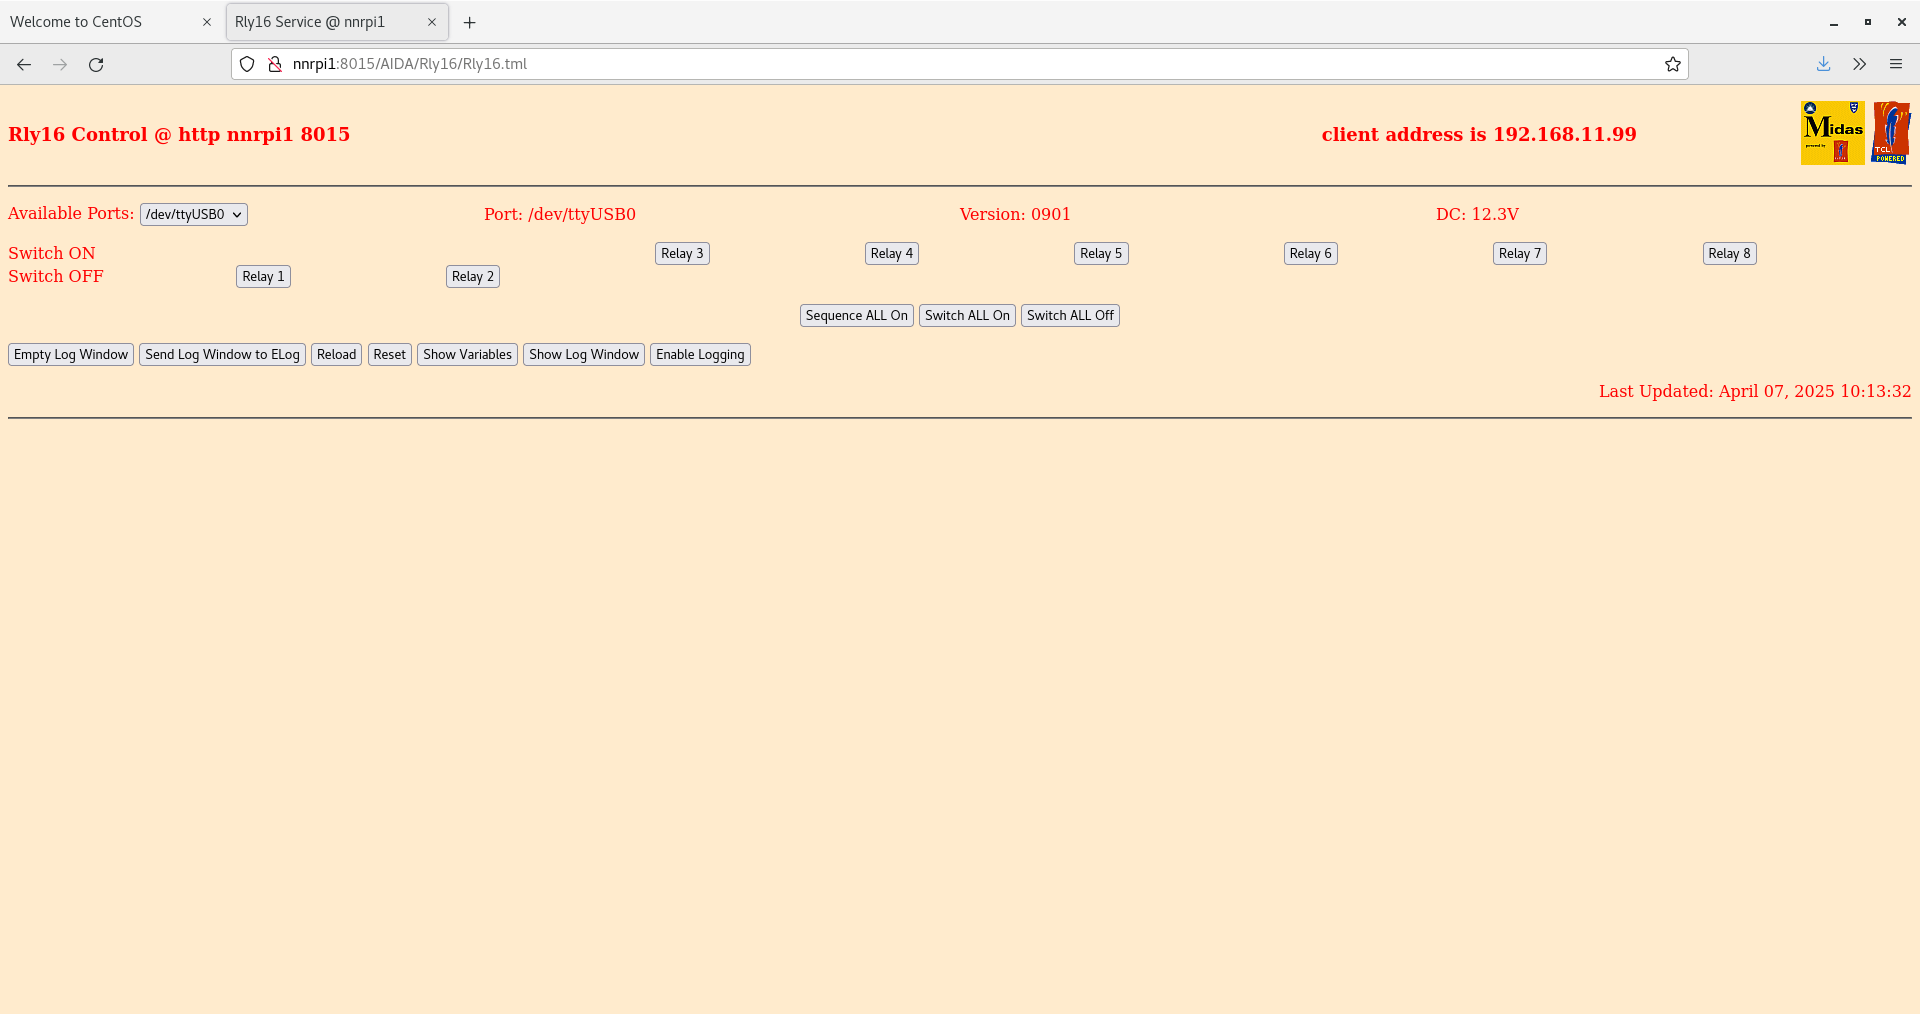This screenshot has height=1014, width=1920.
Task: Click the tracking protection shield icon
Action: [247, 63]
